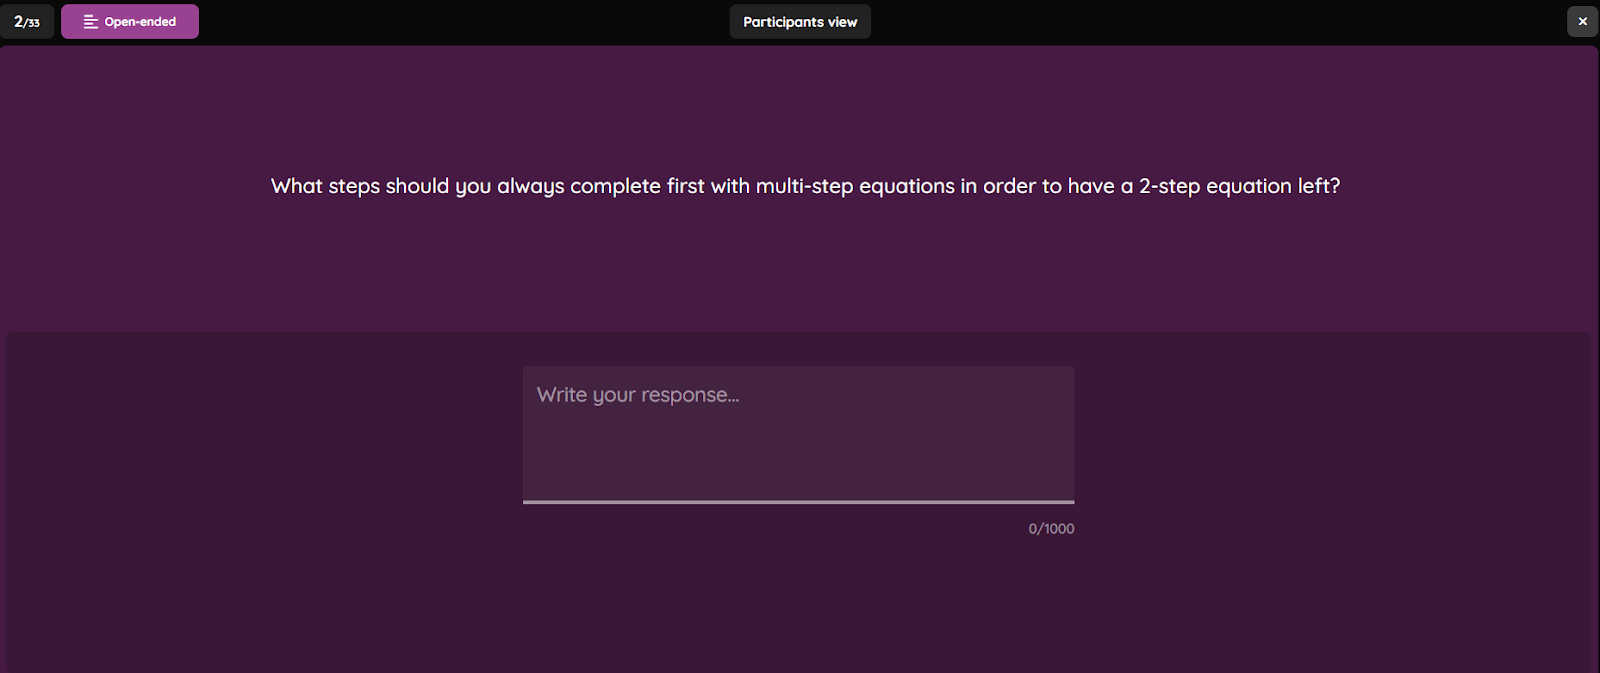1600x673 pixels.
Task: Click the "Write your response..." placeholder text
Action: [x=638, y=395]
